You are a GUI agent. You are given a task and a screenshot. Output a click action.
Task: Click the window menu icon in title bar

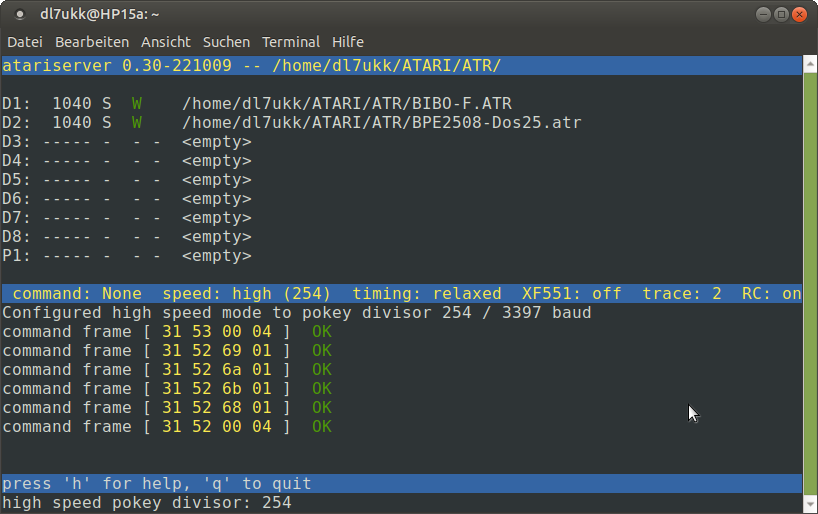pyautogui.click(x=19, y=14)
